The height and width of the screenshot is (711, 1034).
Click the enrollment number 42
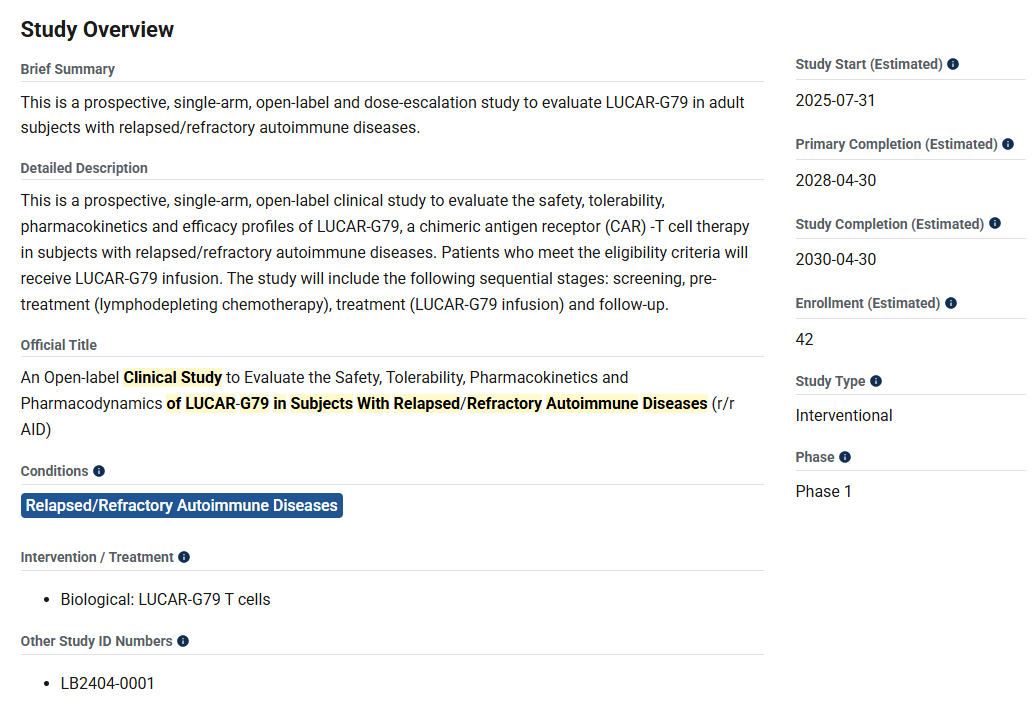[805, 340]
